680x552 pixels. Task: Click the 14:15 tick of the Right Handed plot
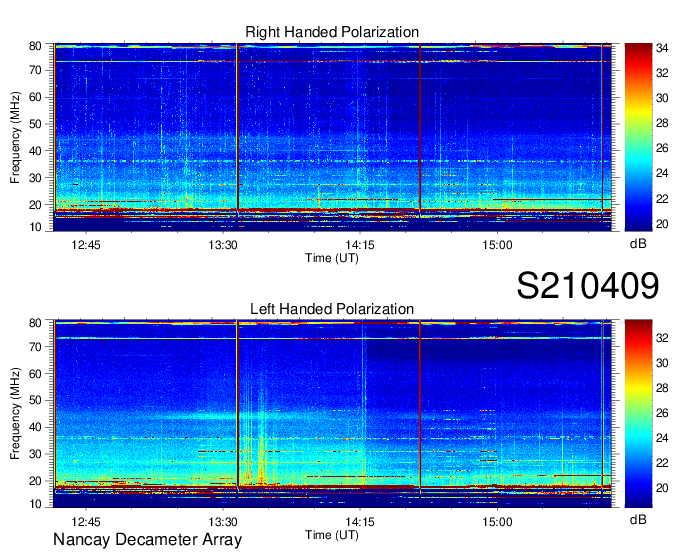tap(360, 245)
